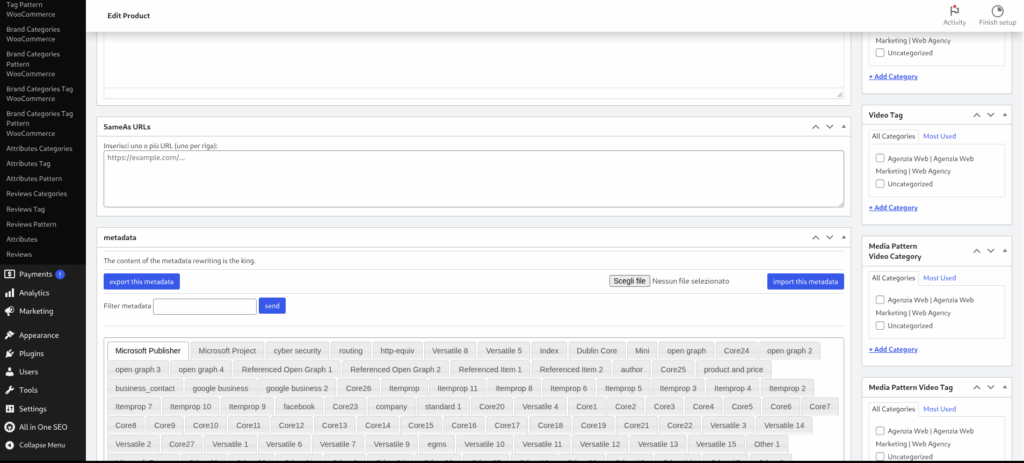The image size is (1024, 463).
Task: Move SameAs URLs panel down
Action: (x=829, y=127)
